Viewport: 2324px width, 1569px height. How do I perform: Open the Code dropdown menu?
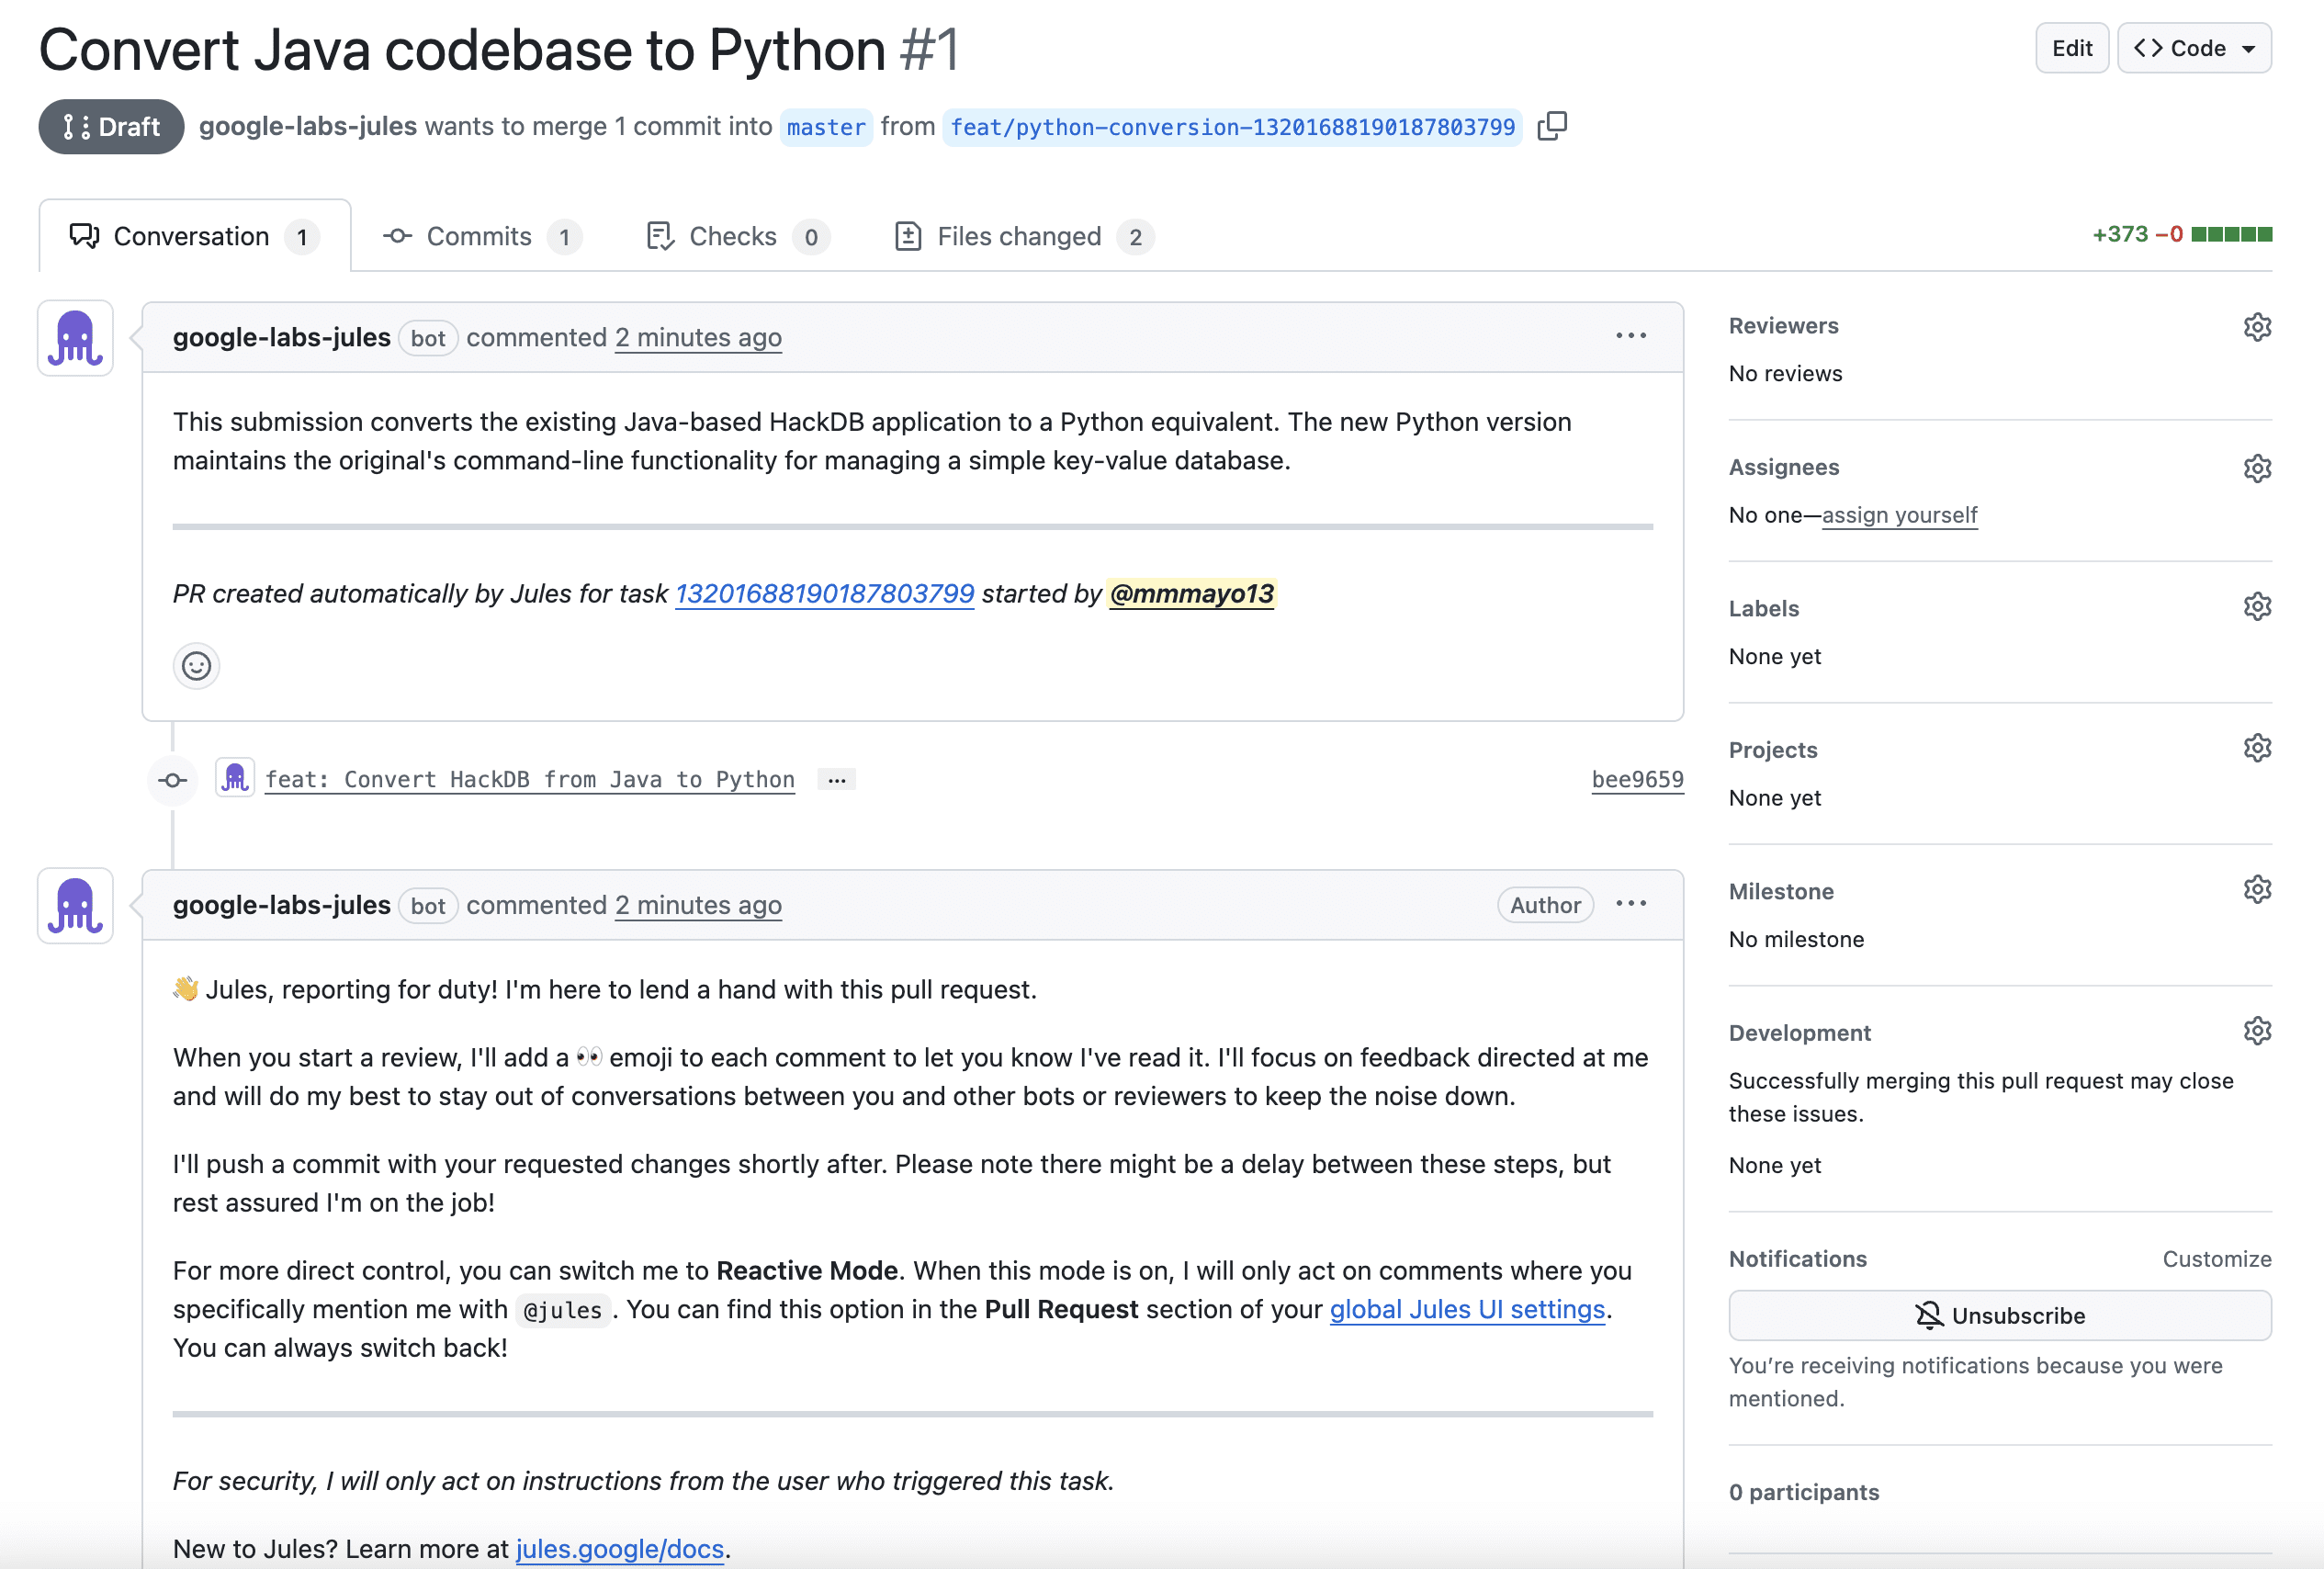[2194, 47]
